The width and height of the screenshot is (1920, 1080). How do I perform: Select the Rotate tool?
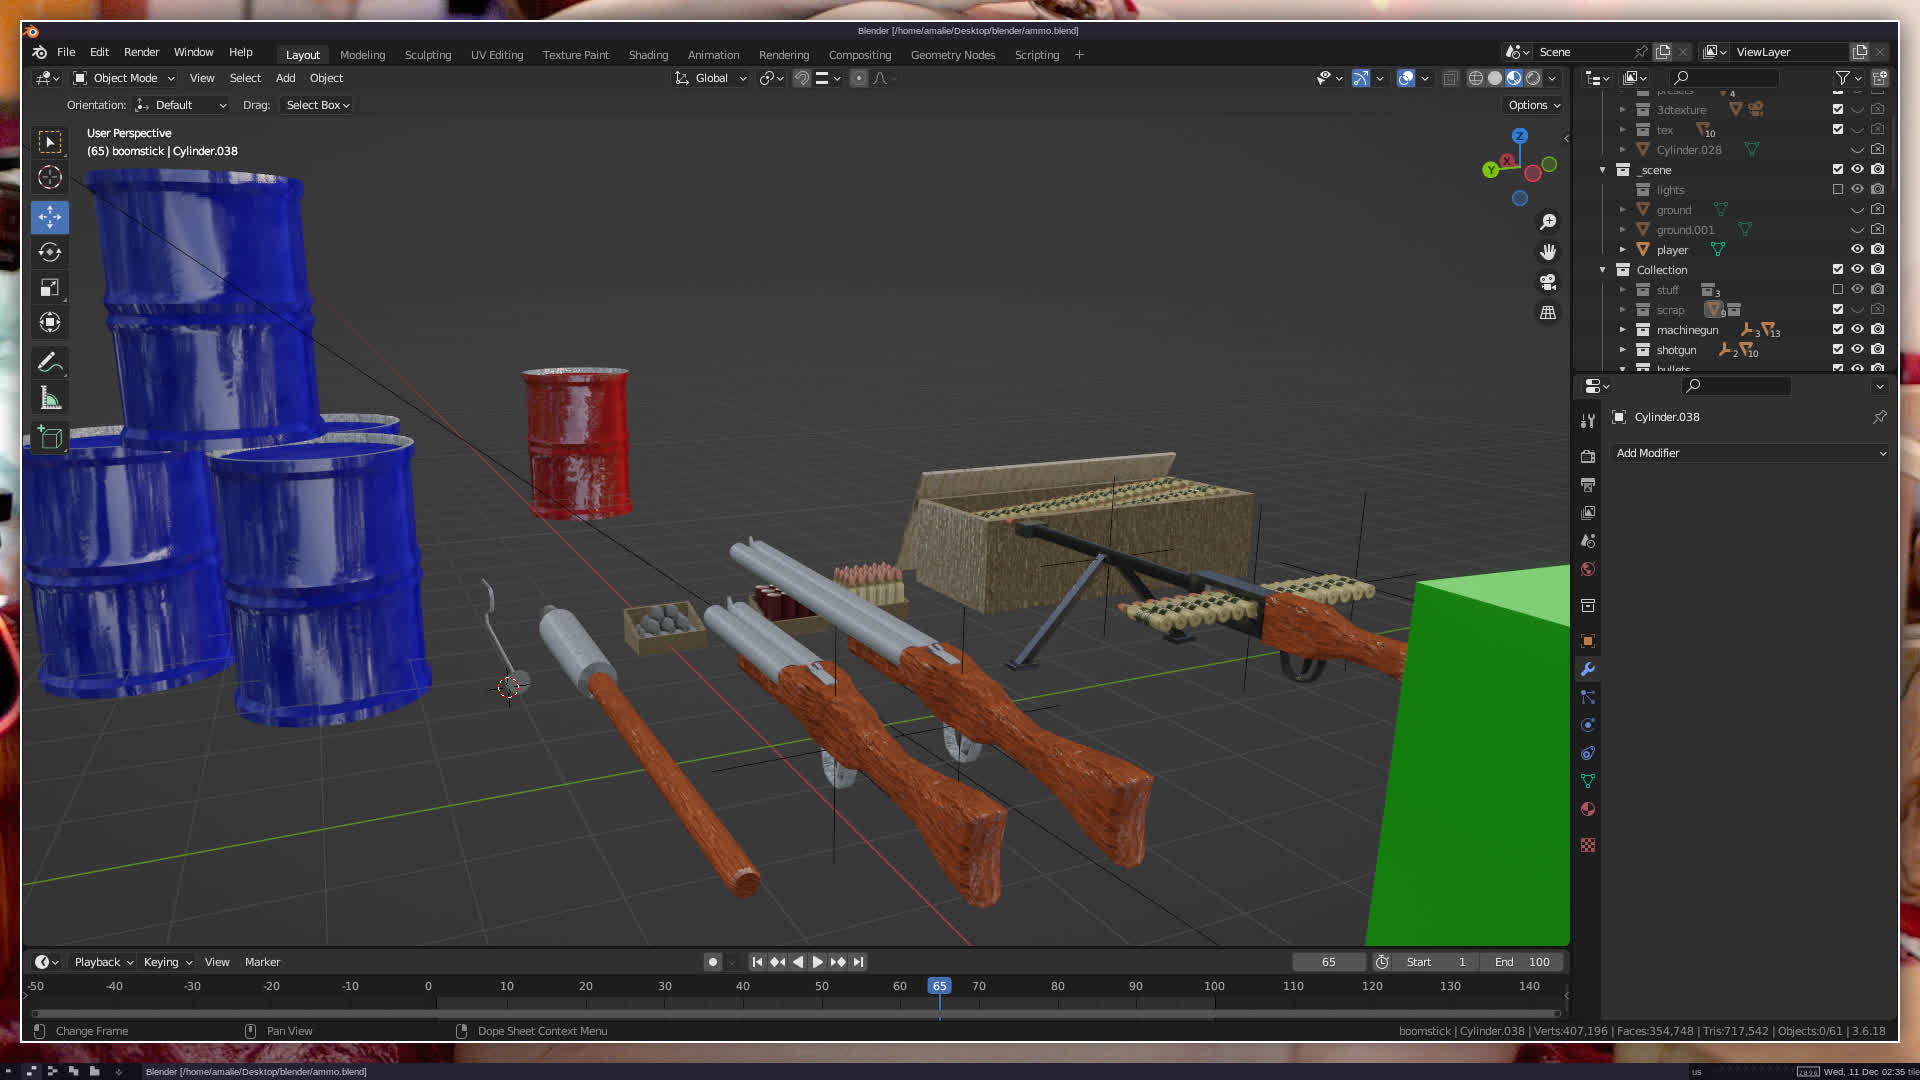[x=50, y=252]
